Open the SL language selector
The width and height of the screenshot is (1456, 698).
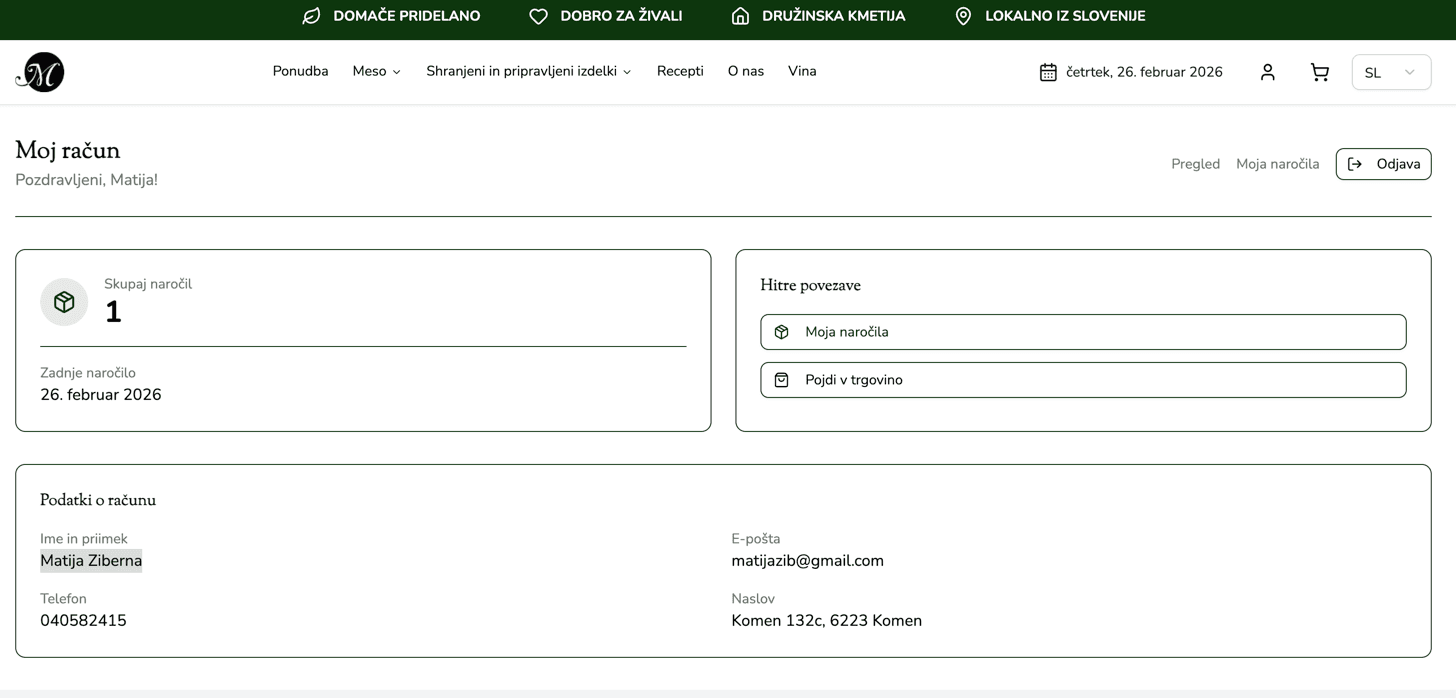(1390, 72)
